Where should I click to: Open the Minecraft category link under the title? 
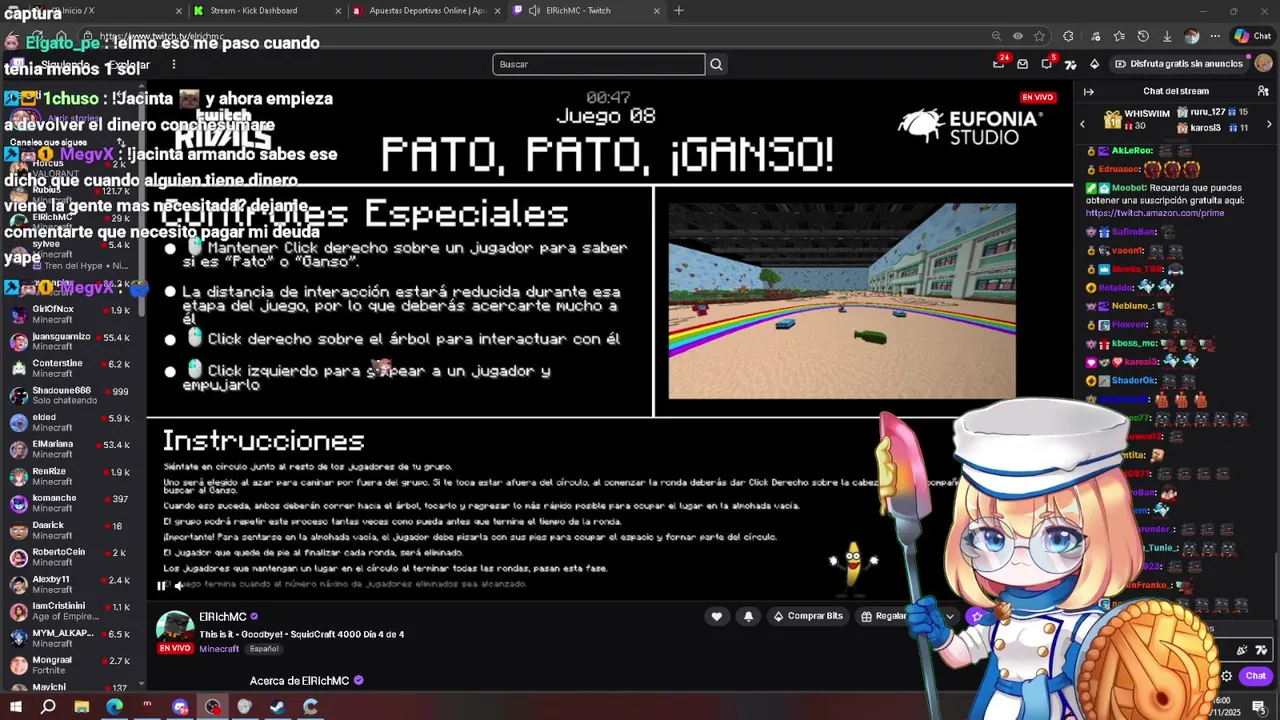[219, 649]
